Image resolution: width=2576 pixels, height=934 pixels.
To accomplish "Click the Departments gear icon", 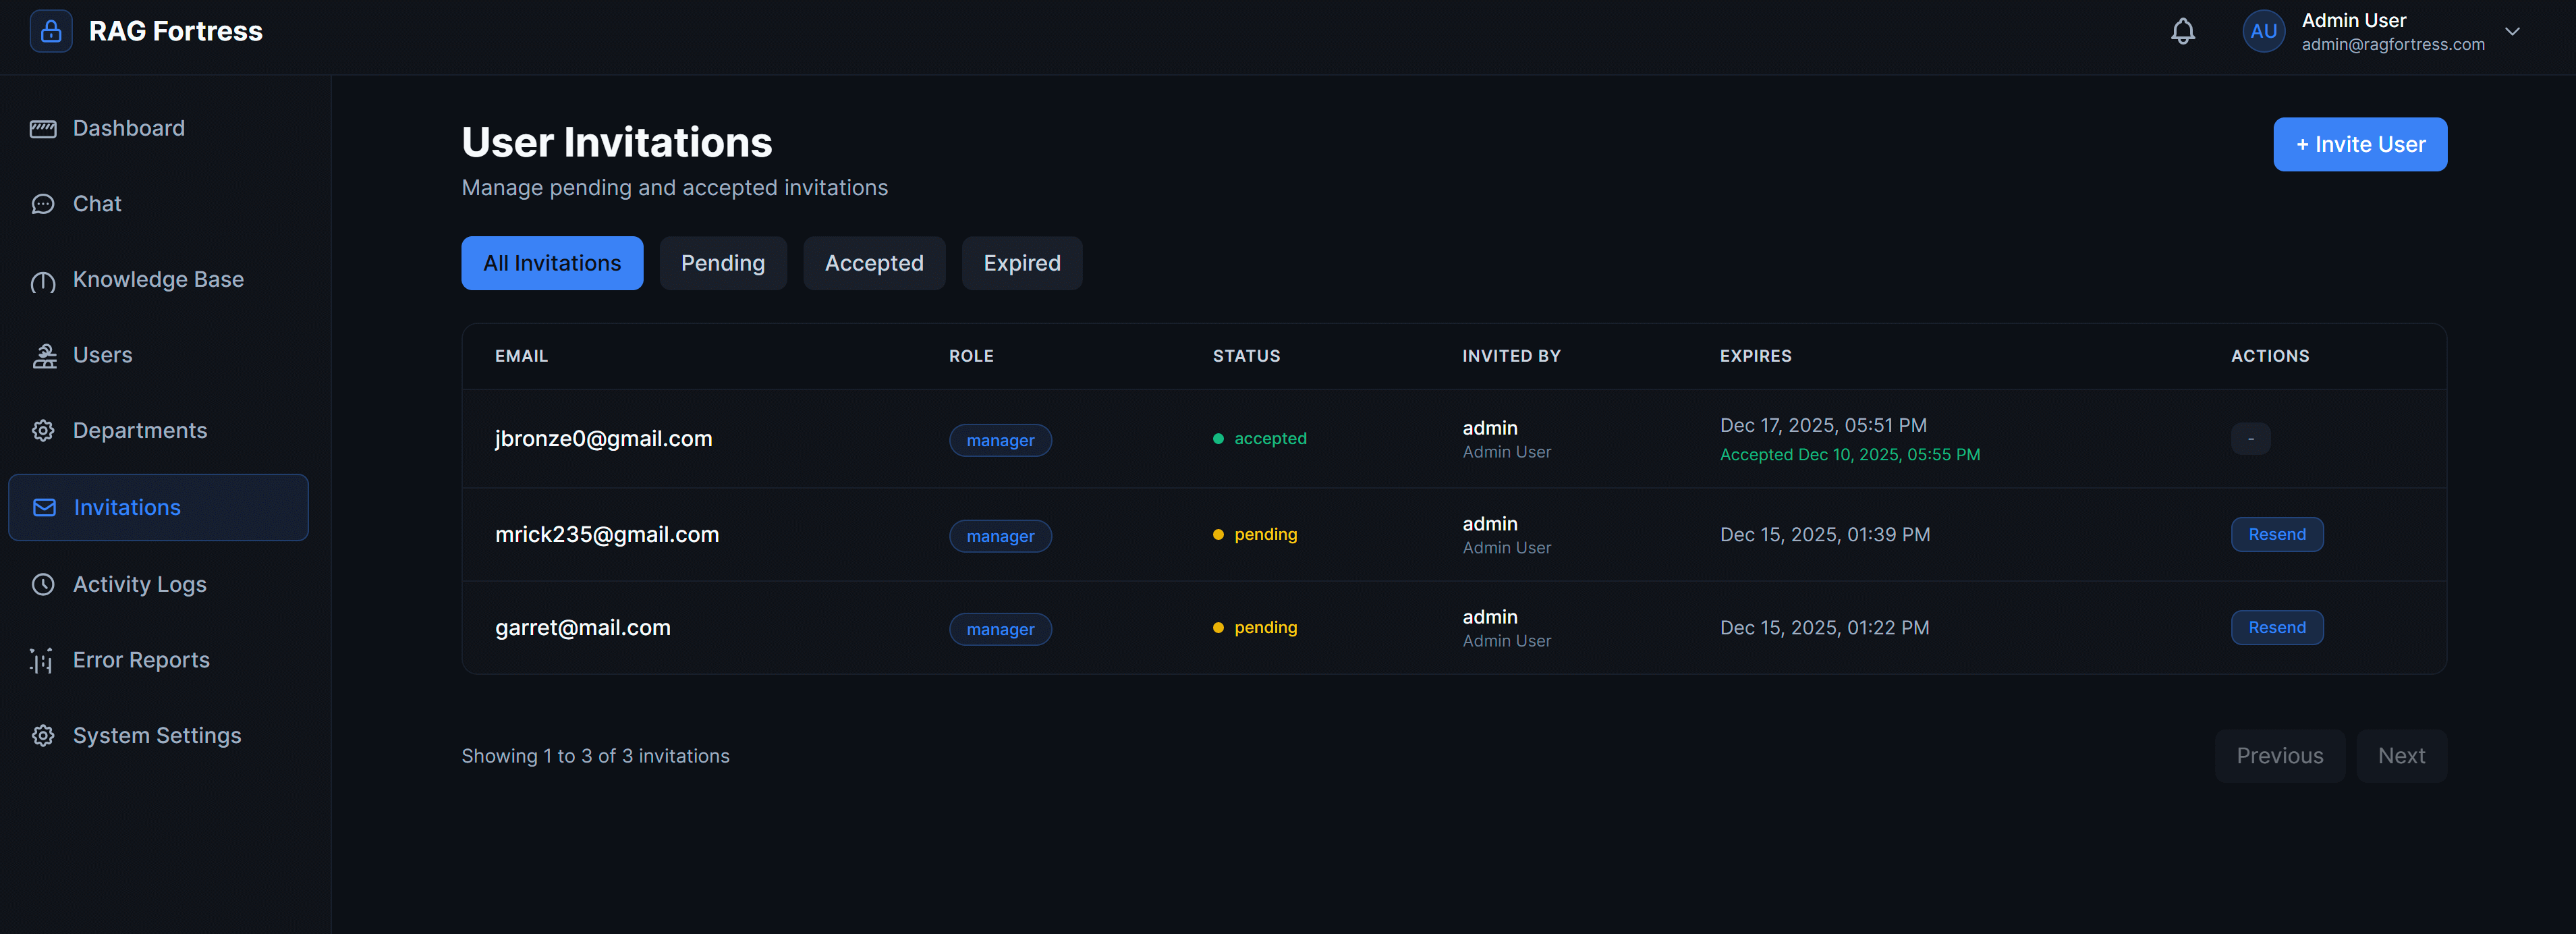I will point(43,431).
